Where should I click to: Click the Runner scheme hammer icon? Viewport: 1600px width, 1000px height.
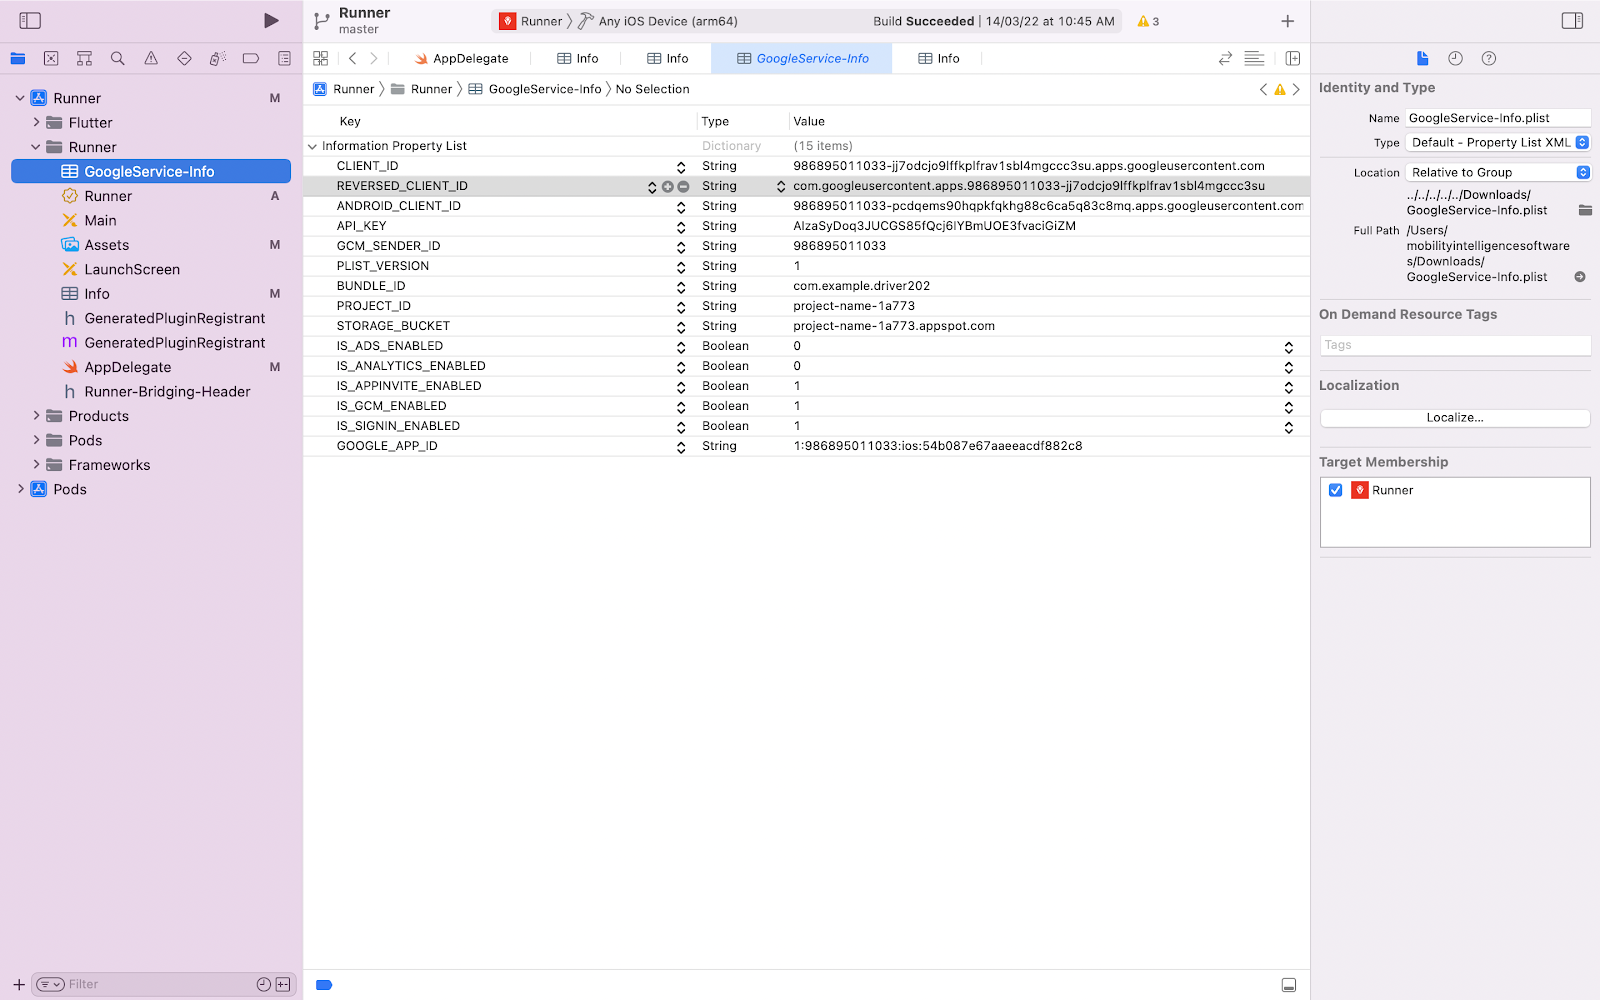(585, 20)
